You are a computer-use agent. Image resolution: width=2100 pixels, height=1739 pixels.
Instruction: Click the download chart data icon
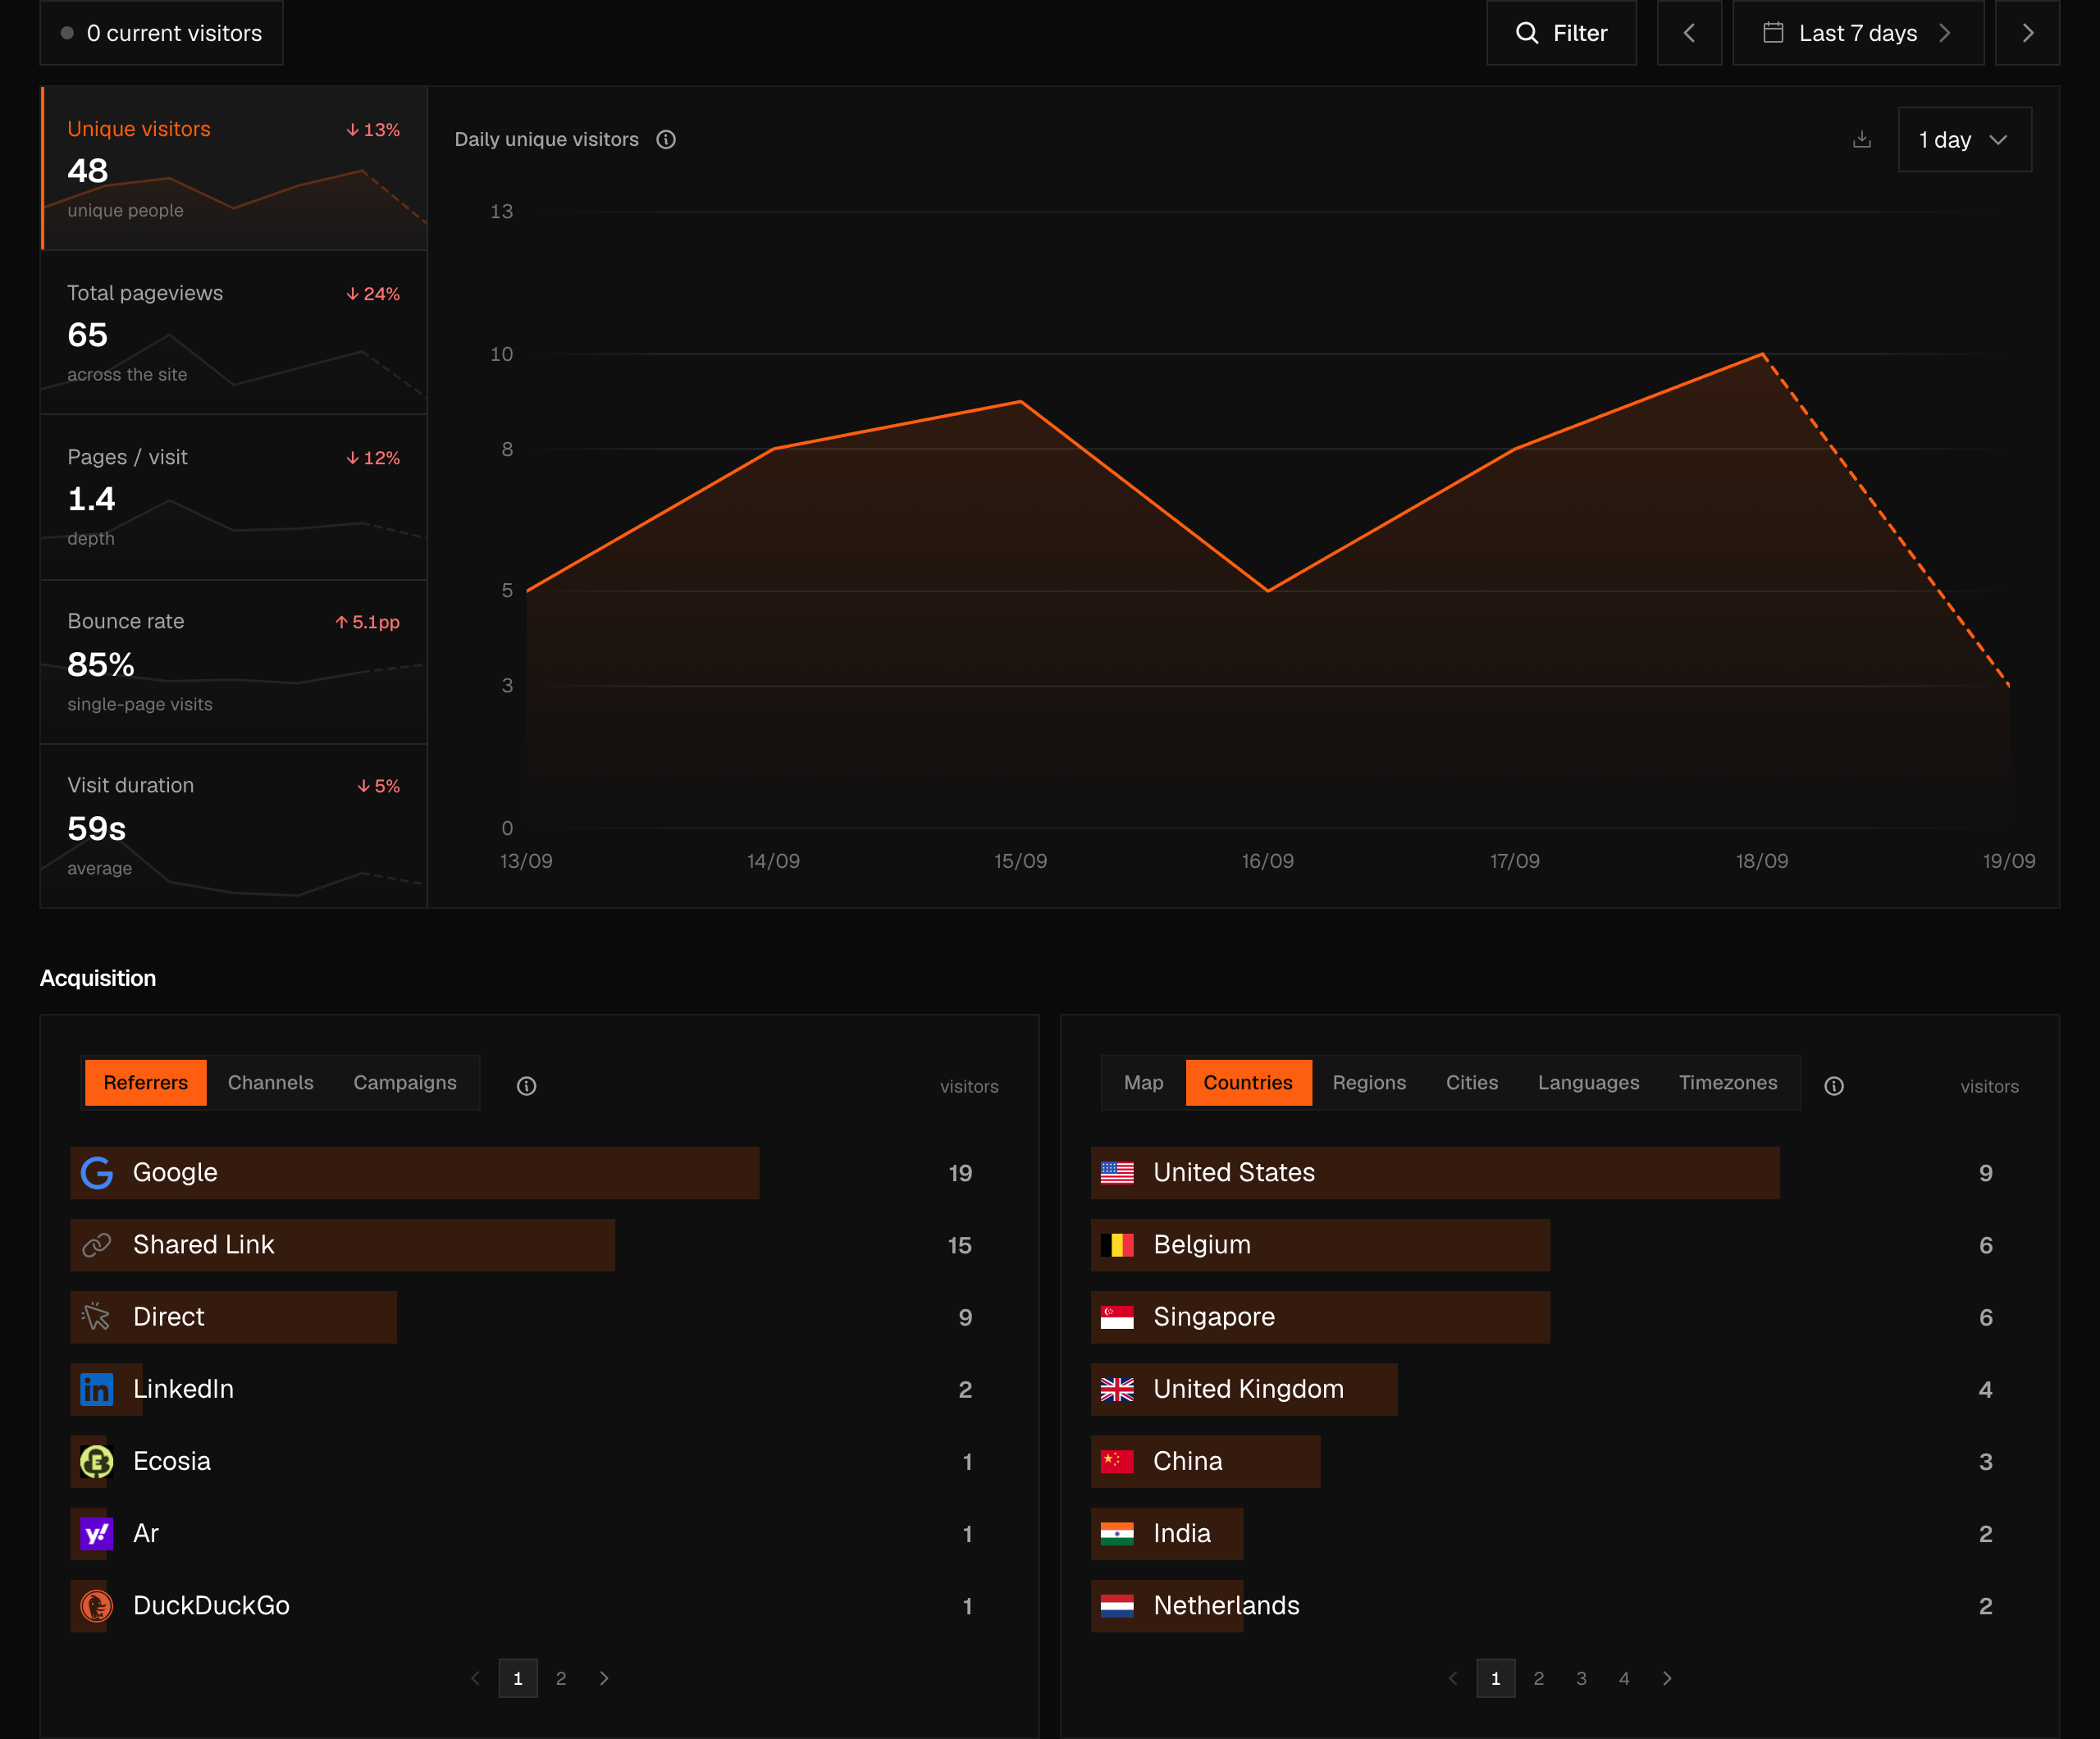click(1861, 140)
